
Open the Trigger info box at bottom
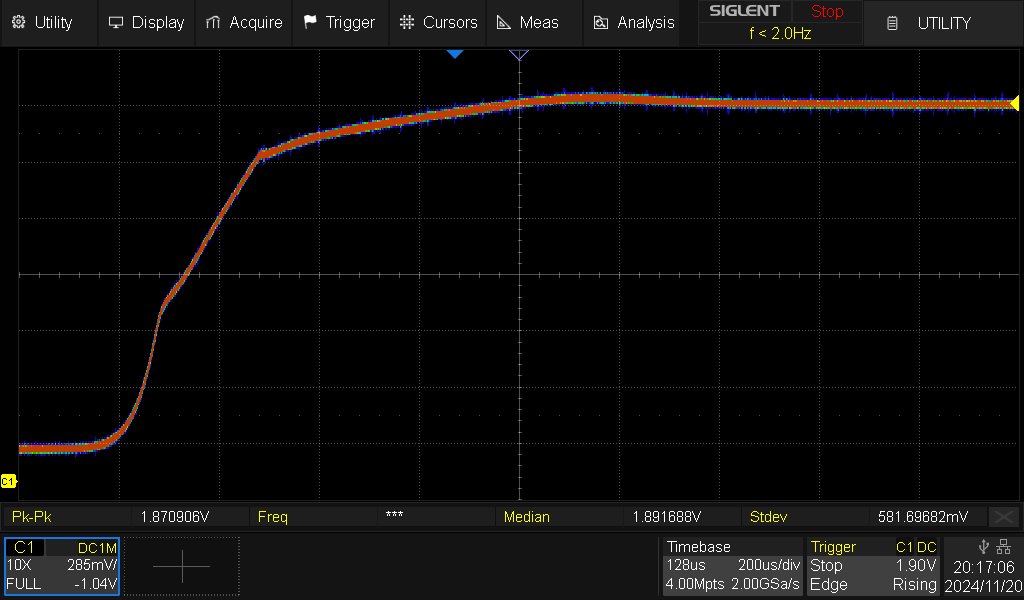[873, 566]
